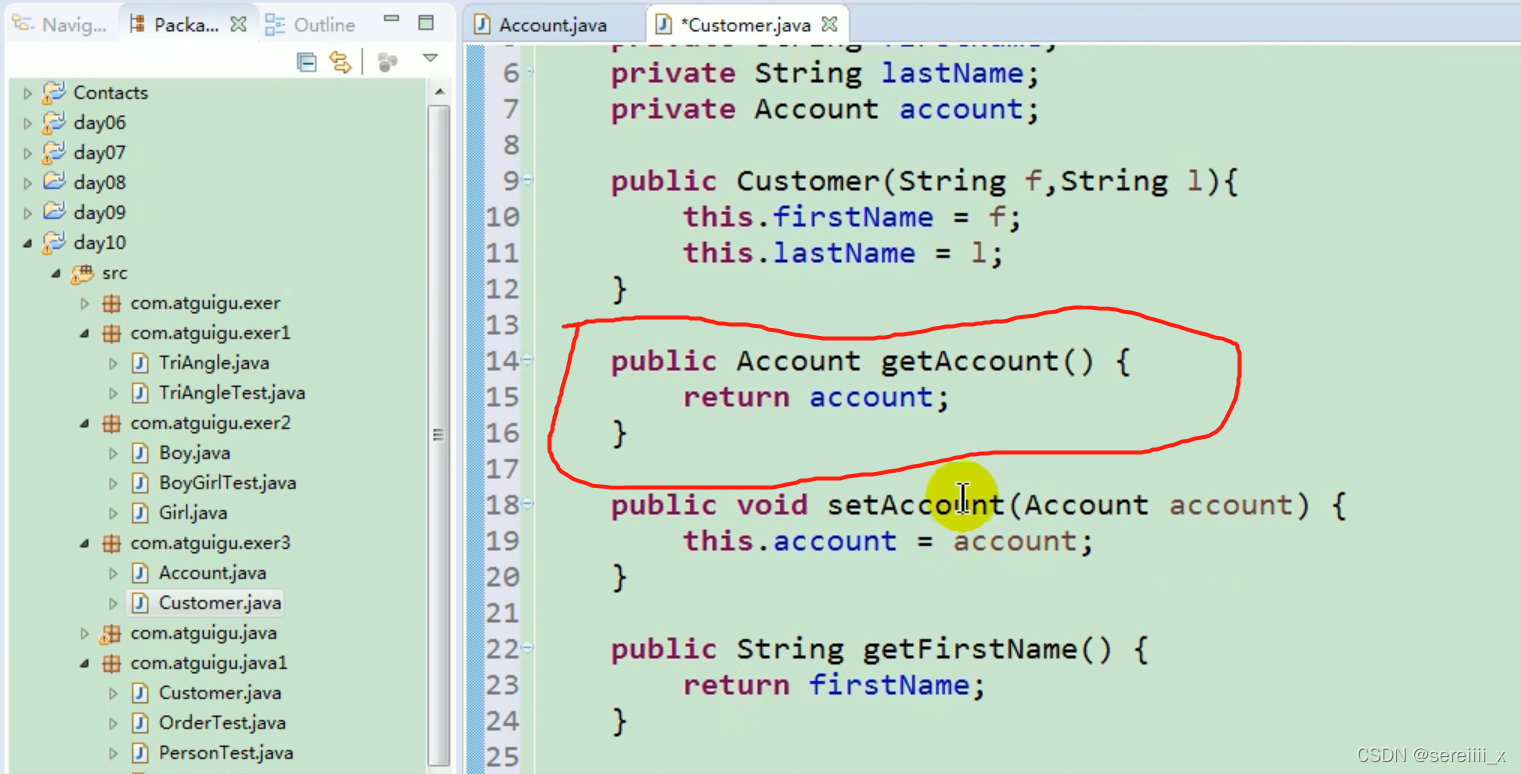Click the day08 project folder icon
This screenshot has width=1521, height=774.
pyautogui.click(x=53, y=183)
